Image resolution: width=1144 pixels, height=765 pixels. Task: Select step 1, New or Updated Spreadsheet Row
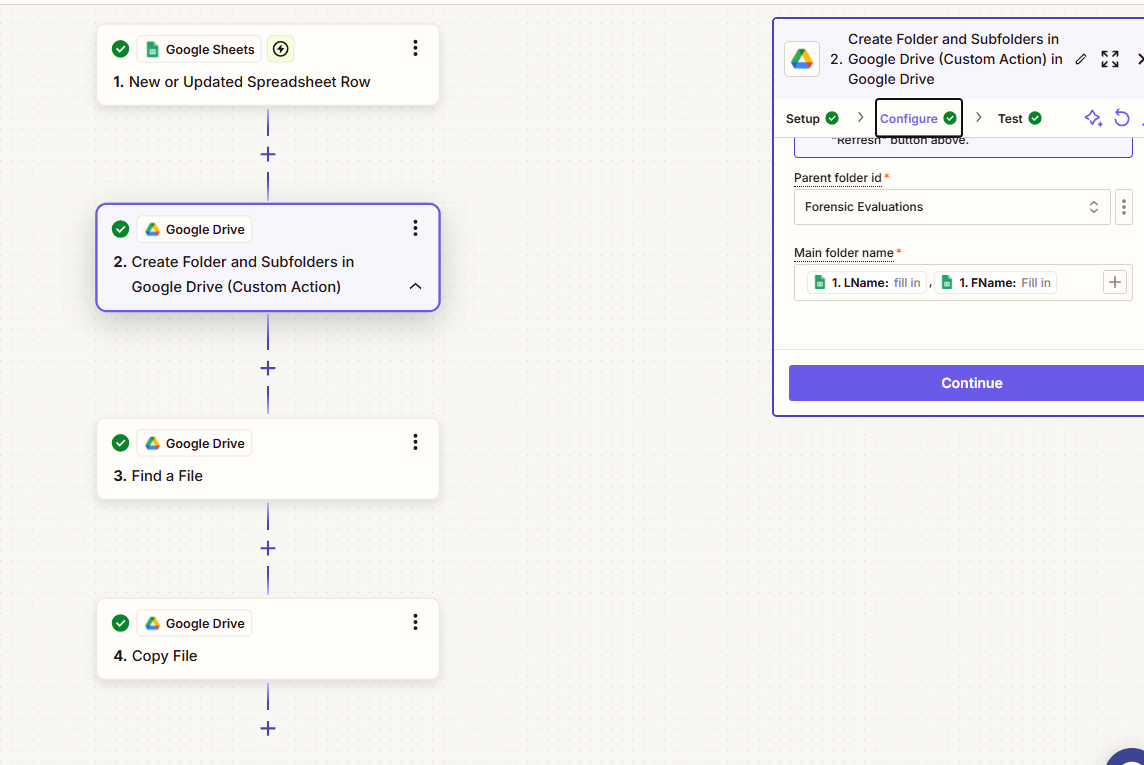click(x=268, y=65)
